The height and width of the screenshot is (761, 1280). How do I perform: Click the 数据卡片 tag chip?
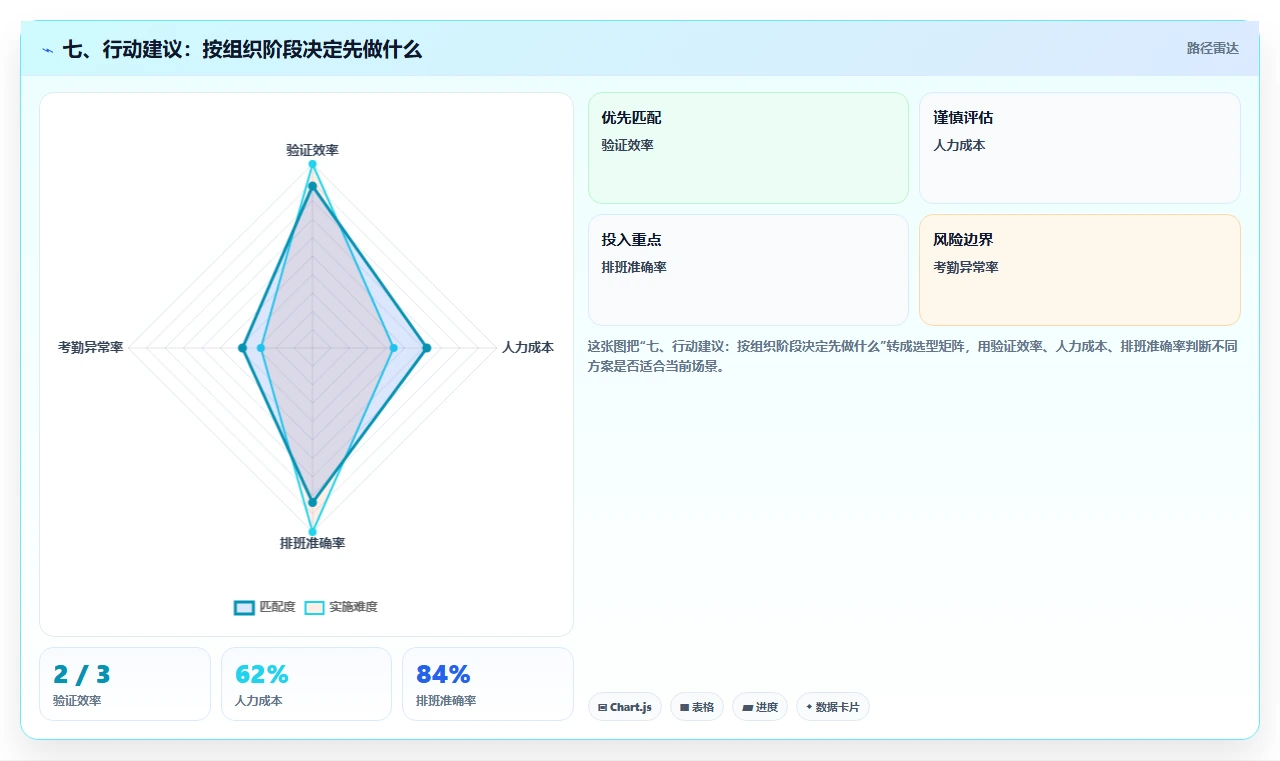pos(833,707)
